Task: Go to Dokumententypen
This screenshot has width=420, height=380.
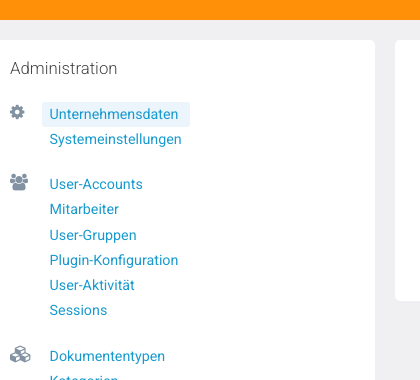Action: tap(107, 356)
